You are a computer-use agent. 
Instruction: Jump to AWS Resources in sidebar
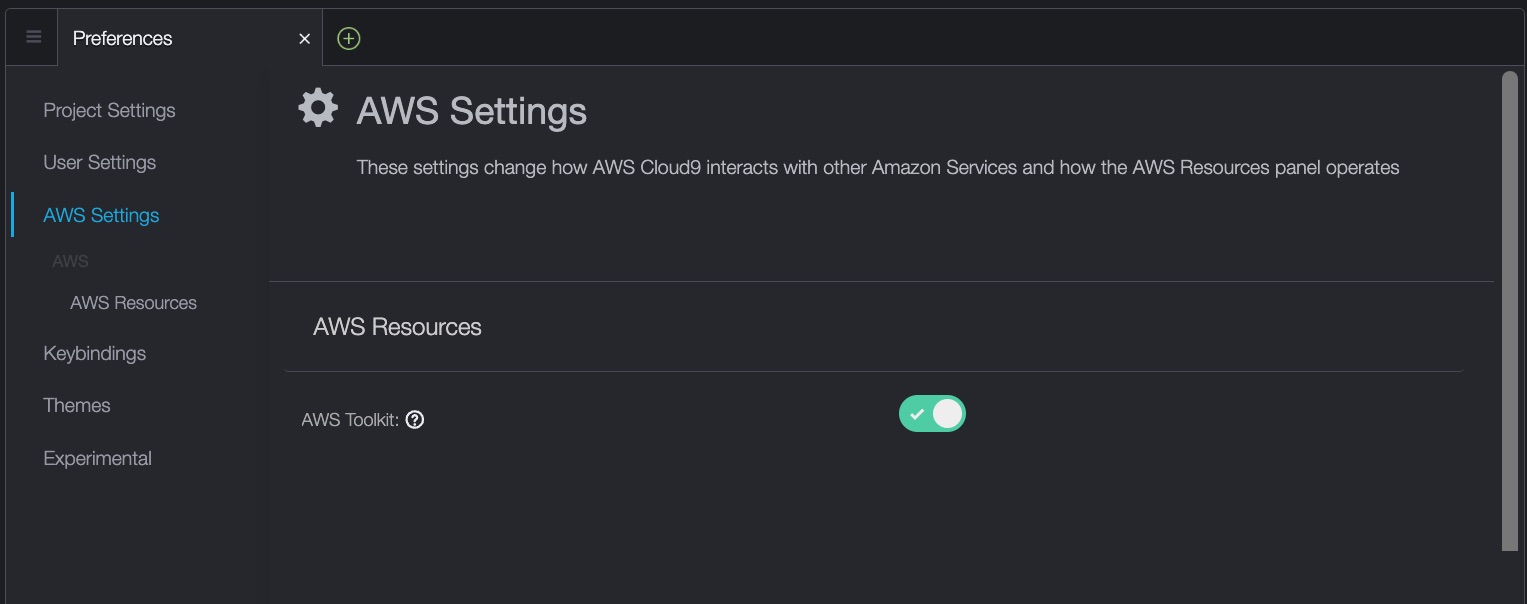(x=133, y=303)
